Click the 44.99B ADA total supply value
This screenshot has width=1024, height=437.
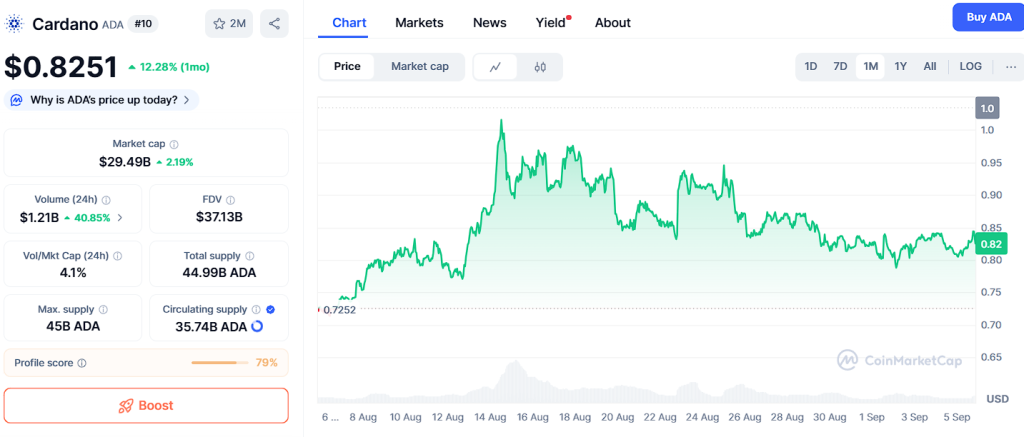[218, 273]
